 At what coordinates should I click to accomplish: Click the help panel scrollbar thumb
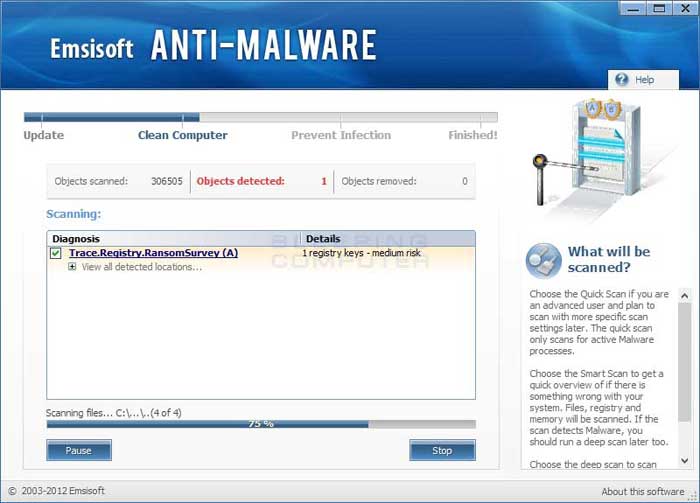[684, 362]
